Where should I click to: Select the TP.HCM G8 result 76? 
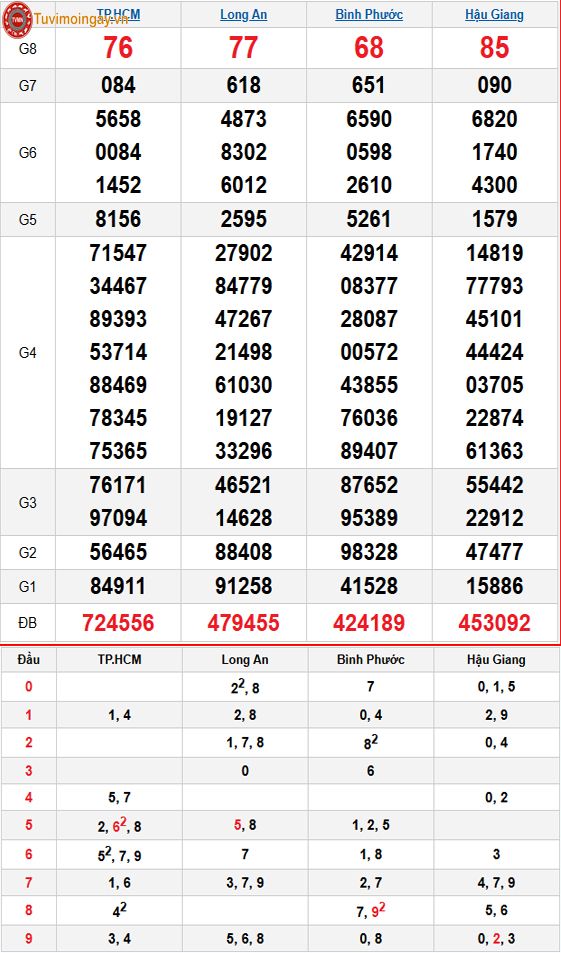[x=118, y=47]
